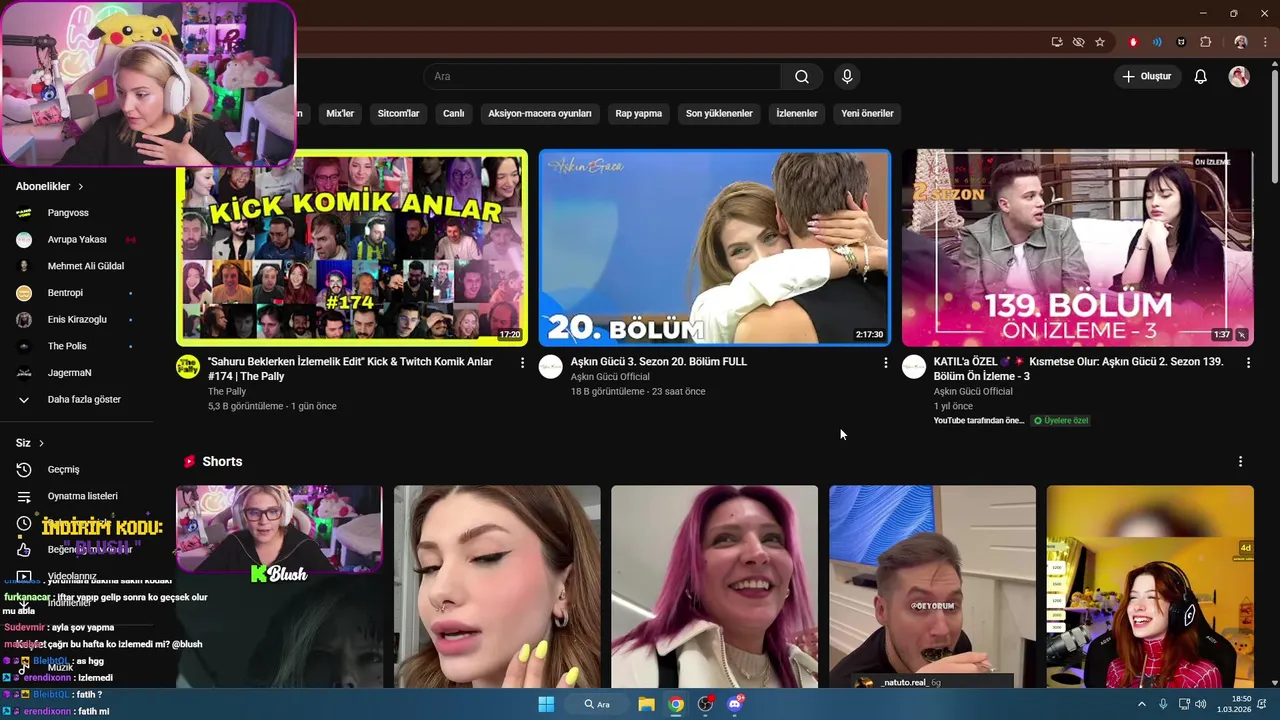Click install app icon in address bar
This screenshot has width=1280, height=720.
click(x=1057, y=42)
